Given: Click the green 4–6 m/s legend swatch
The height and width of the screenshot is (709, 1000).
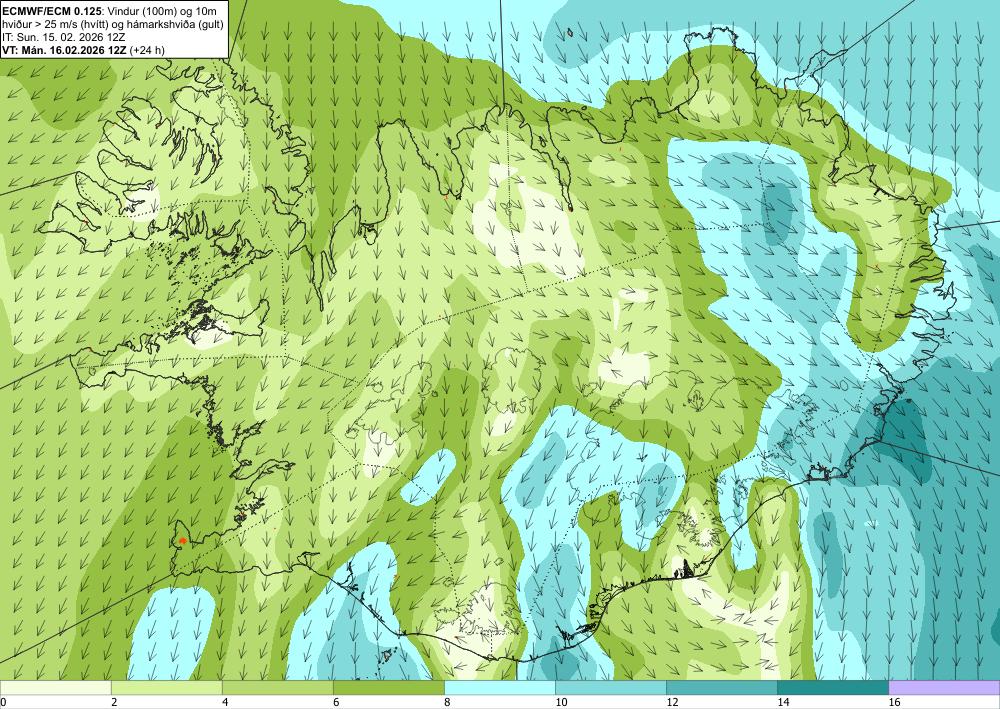Looking at the screenshot, I should click(278, 687).
